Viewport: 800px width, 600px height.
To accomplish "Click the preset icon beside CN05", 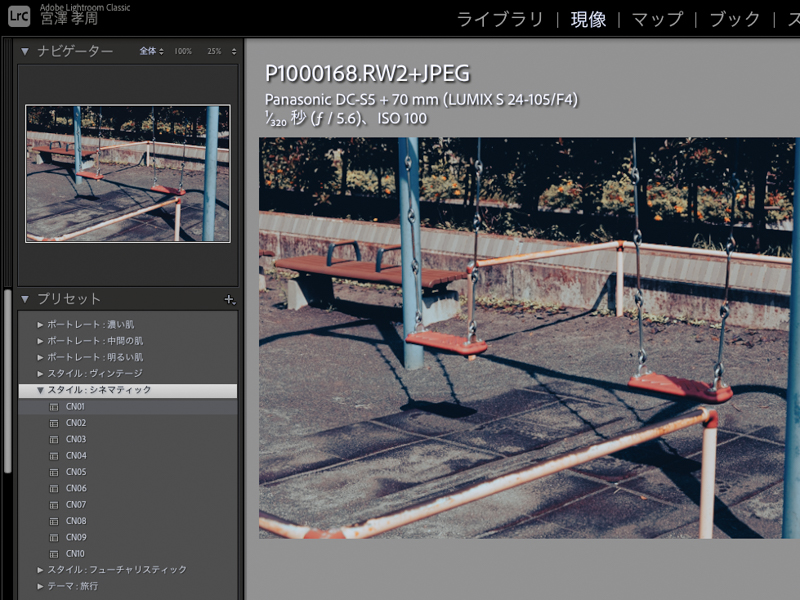I will (54, 472).
